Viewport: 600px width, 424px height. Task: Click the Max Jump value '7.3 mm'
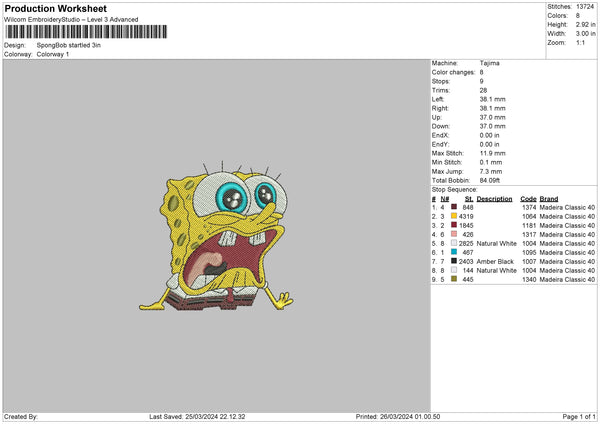[491, 171]
